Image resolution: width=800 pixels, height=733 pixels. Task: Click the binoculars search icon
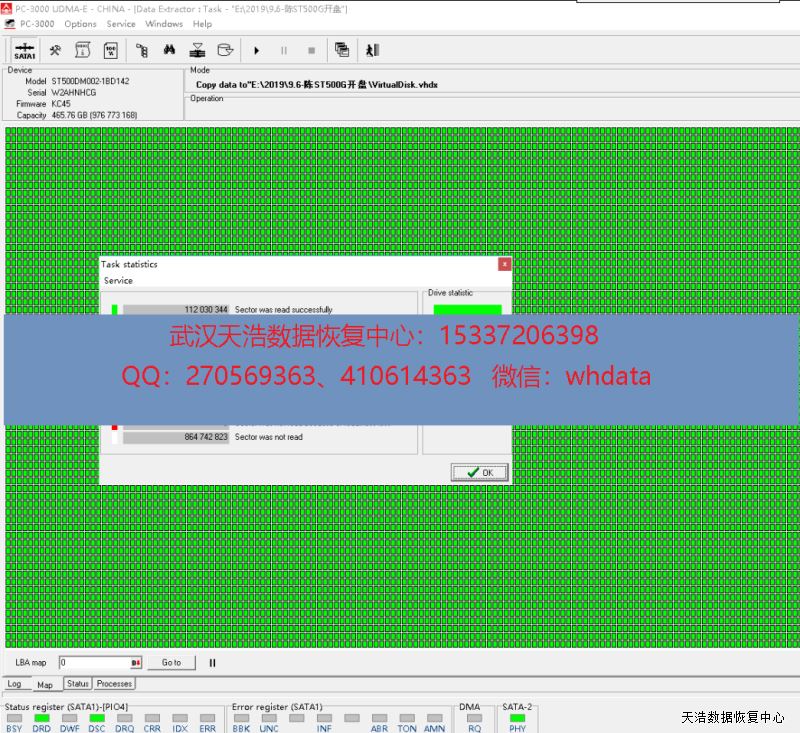170,50
